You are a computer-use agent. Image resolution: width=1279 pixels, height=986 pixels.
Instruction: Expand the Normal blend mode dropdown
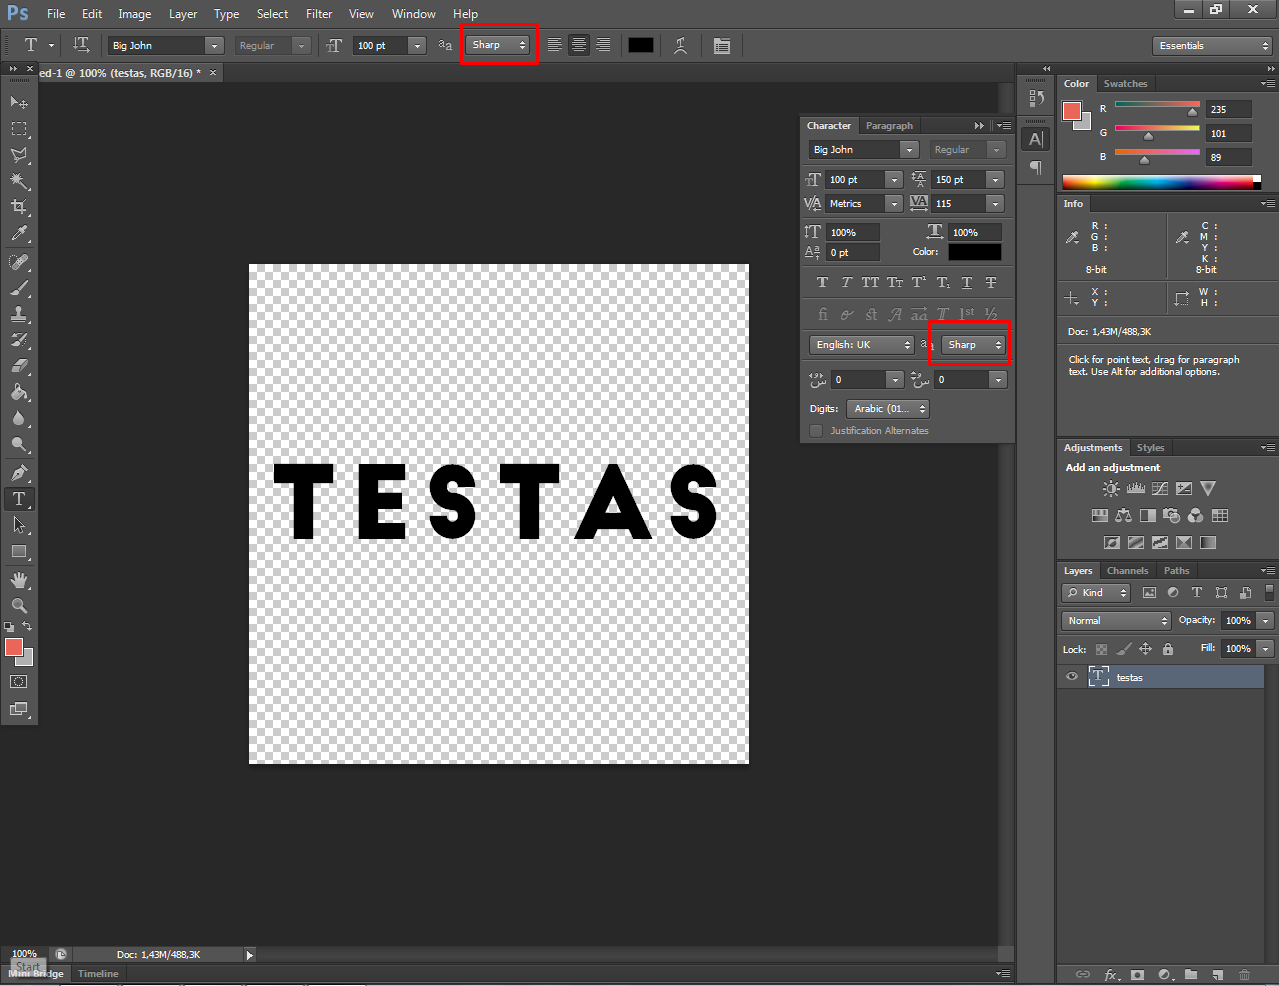point(1116,621)
